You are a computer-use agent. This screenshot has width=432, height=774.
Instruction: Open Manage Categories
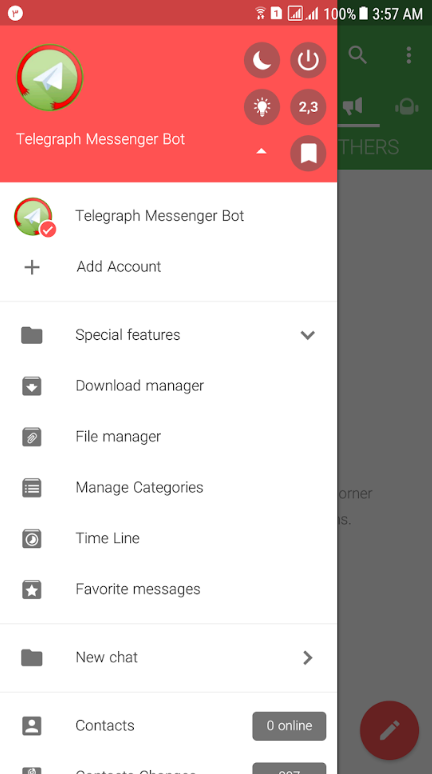168,488
